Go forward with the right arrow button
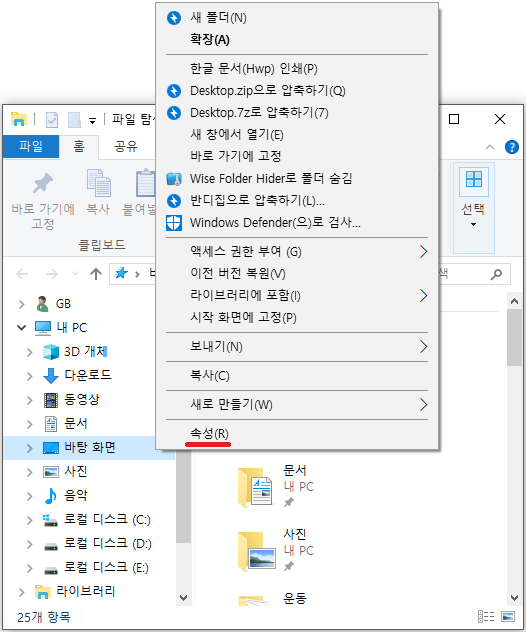The height and width of the screenshot is (632, 526). (52, 274)
